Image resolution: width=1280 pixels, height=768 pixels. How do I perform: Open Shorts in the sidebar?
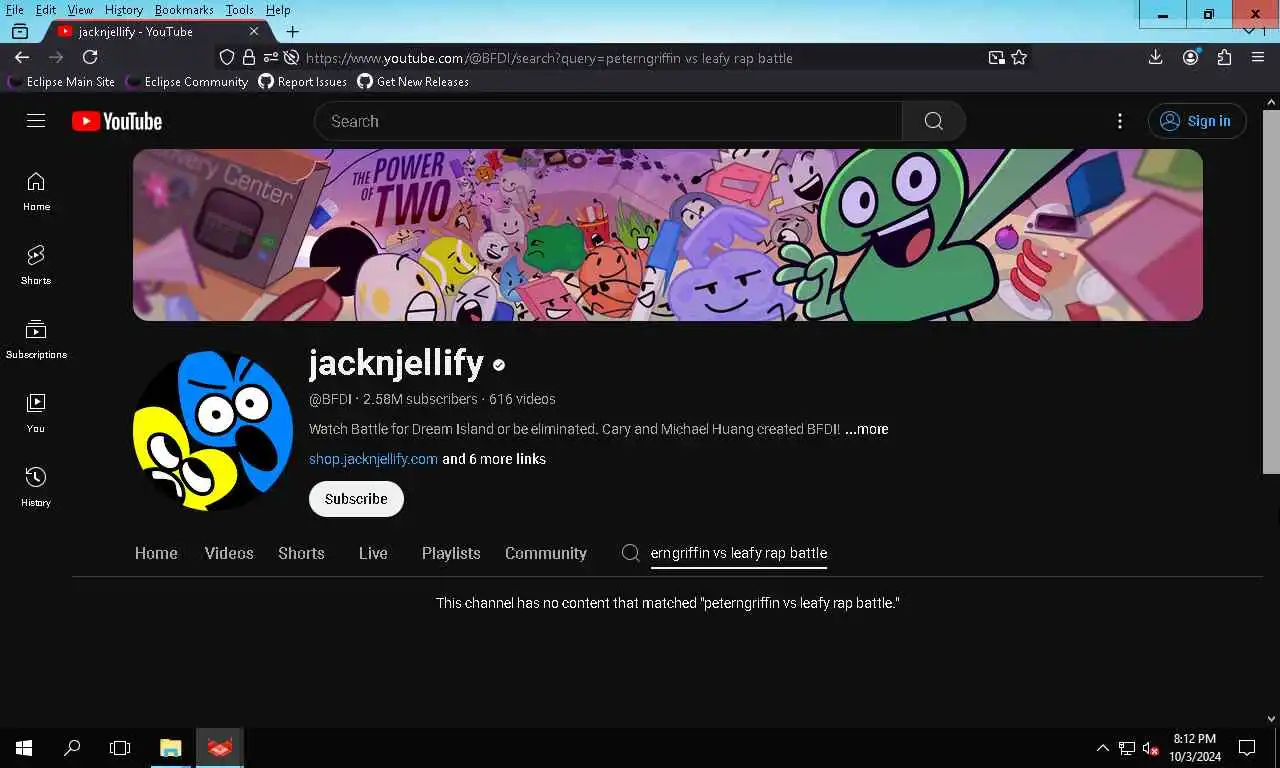click(36, 265)
